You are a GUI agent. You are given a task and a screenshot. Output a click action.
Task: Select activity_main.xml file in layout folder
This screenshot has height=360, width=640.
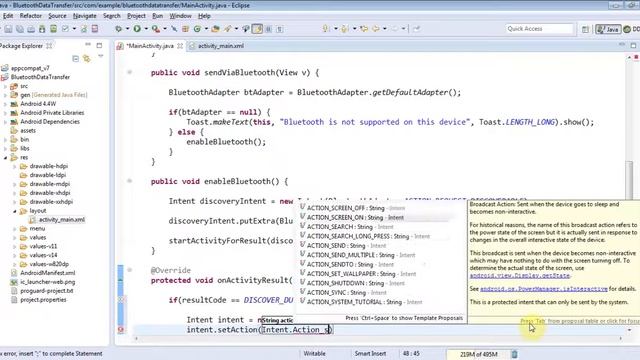pos(62,220)
